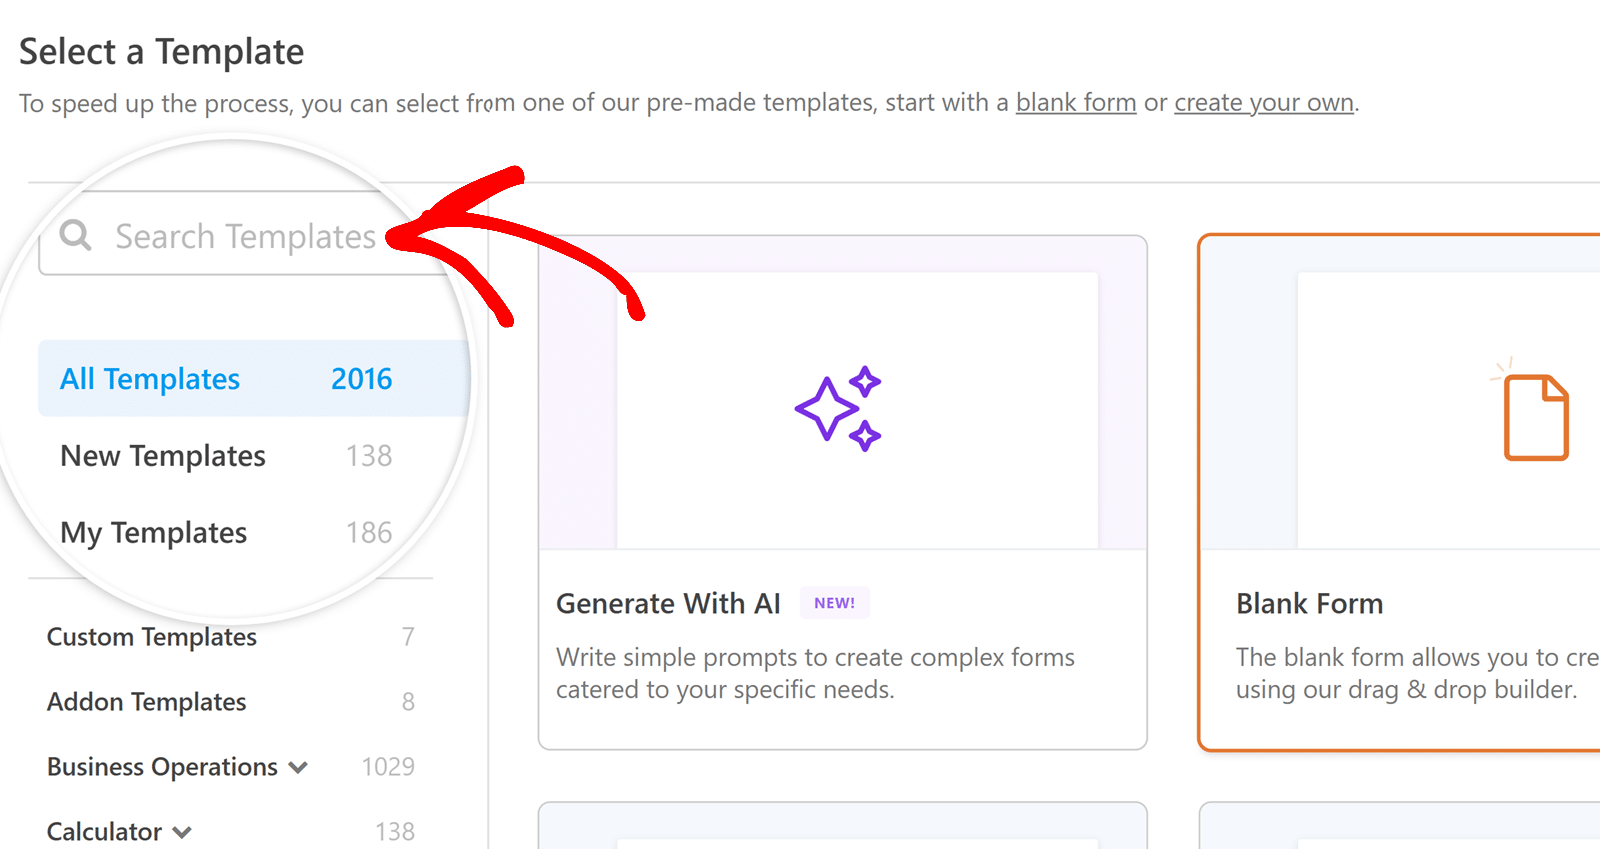Click the Generate With AI title
Viewport: 1600px width, 849px height.
click(668, 604)
